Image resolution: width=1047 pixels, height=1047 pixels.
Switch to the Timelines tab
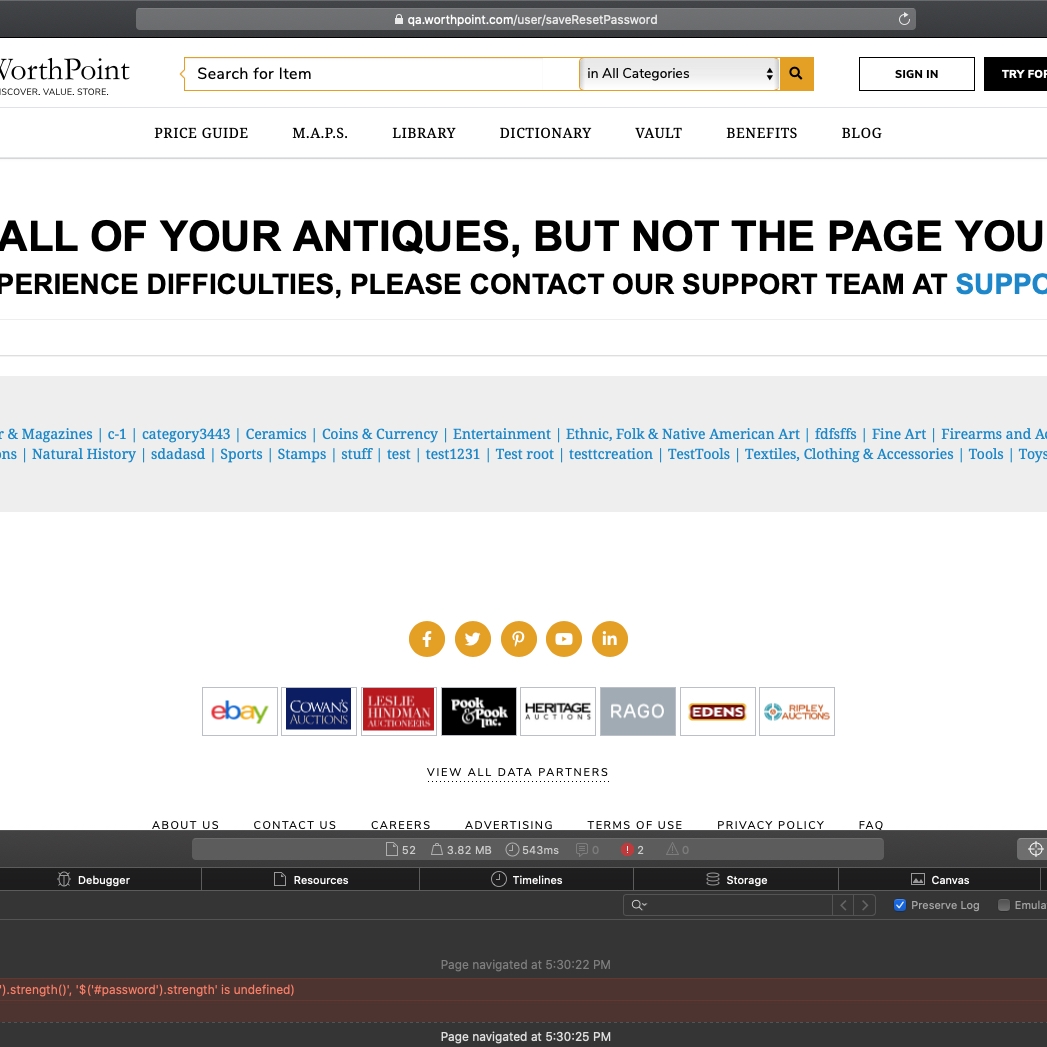point(527,879)
